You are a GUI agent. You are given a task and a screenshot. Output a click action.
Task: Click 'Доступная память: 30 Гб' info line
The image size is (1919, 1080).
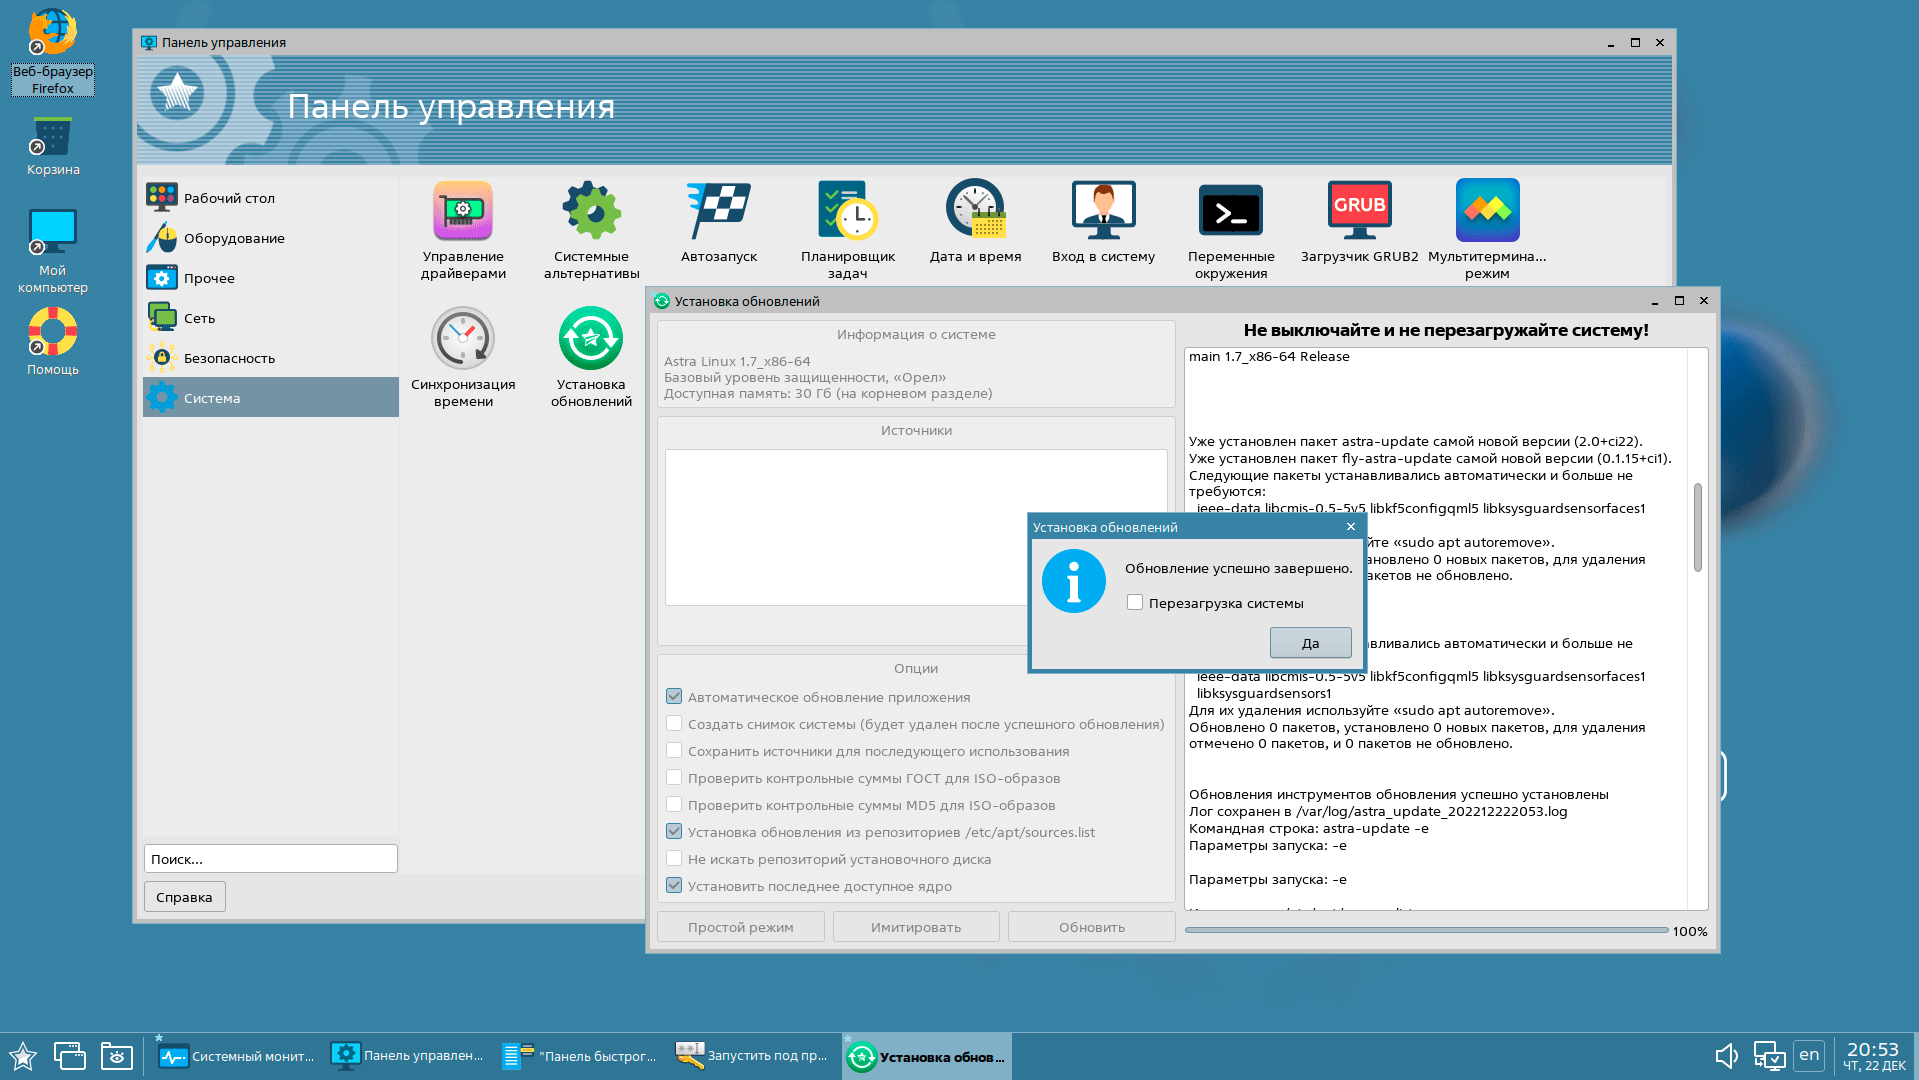828,393
